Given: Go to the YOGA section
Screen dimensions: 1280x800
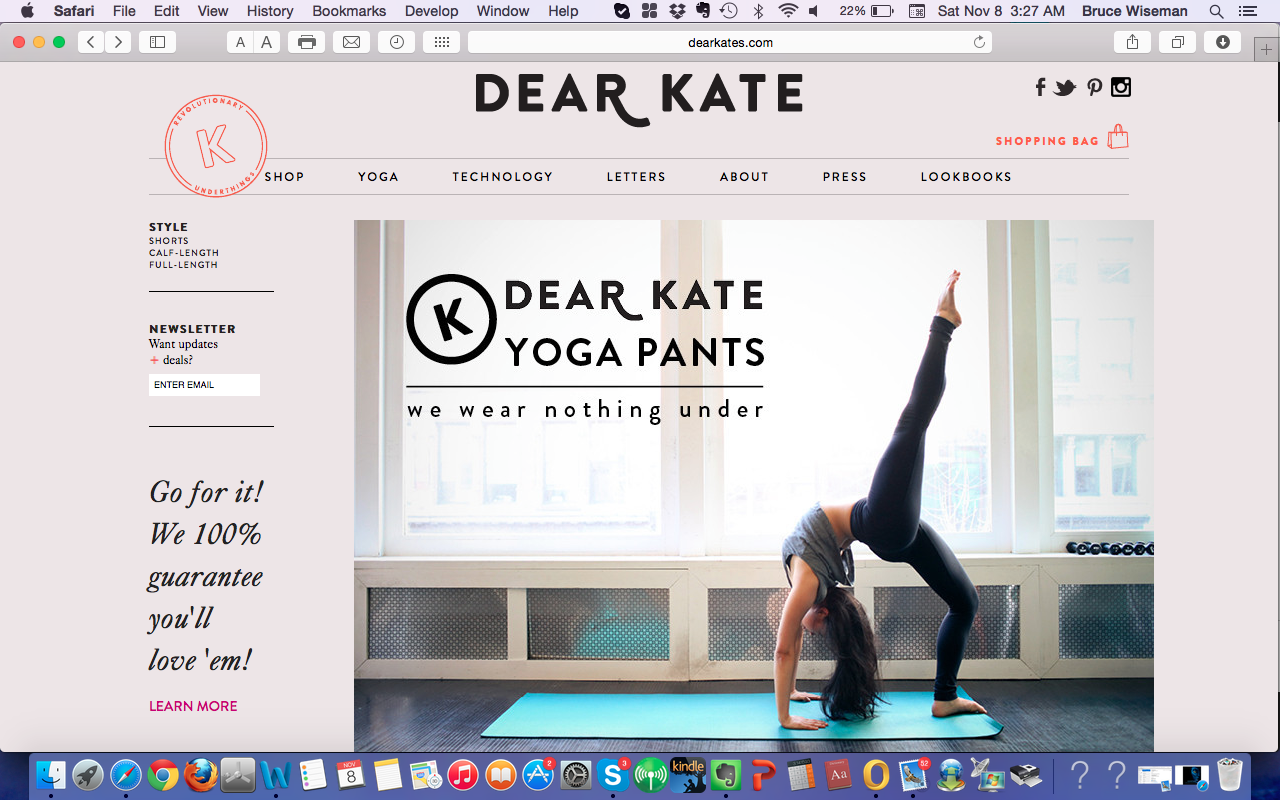Looking at the screenshot, I should (378, 177).
